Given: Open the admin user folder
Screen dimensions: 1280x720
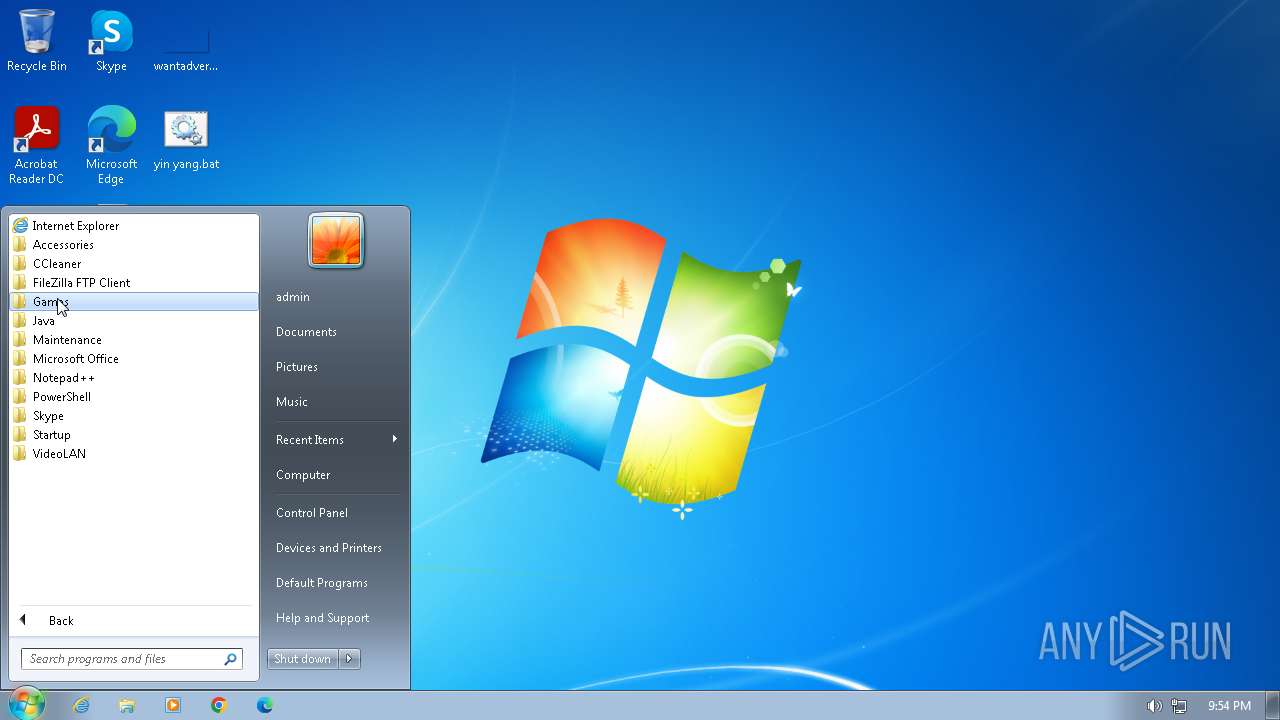Looking at the screenshot, I should (x=335, y=297).
